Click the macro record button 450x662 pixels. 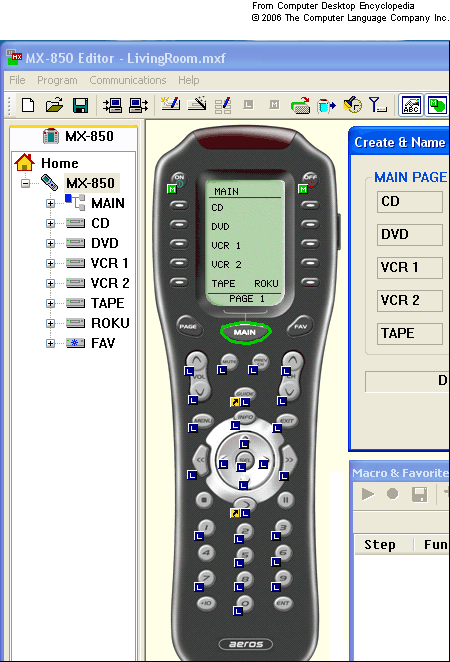click(x=393, y=494)
